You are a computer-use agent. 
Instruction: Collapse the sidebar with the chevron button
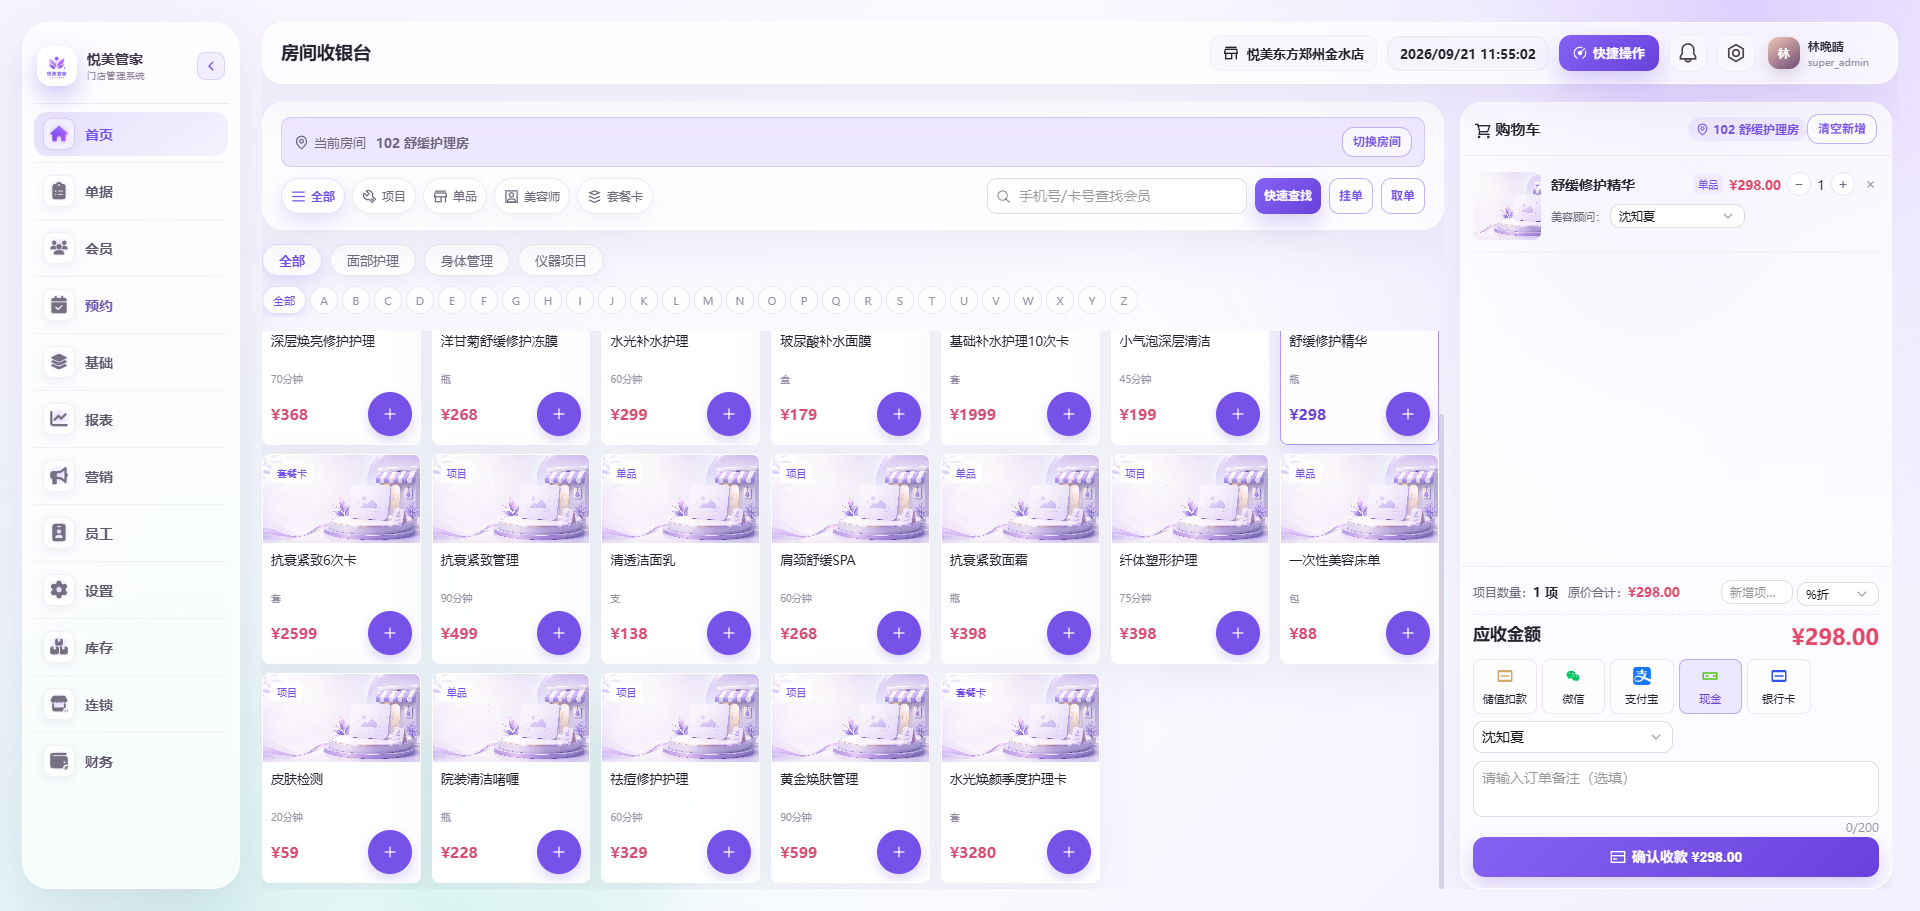[x=211, y=66]
